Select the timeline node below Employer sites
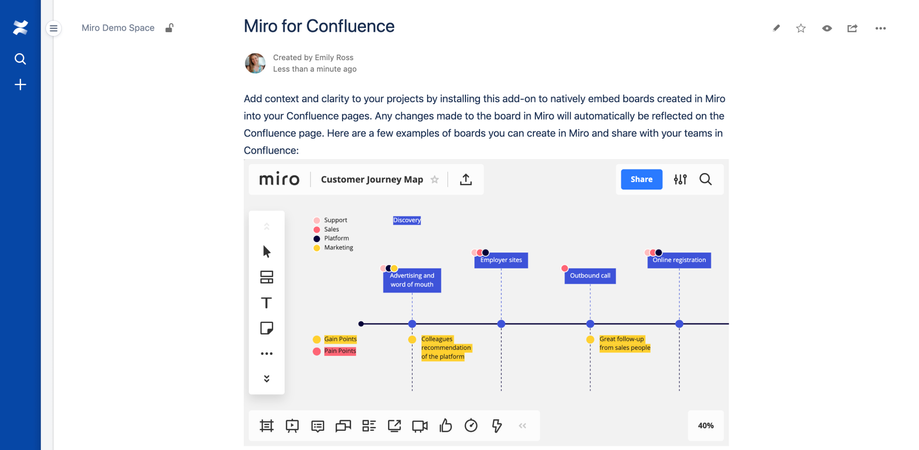919x450 pixels. click(501, 324)
